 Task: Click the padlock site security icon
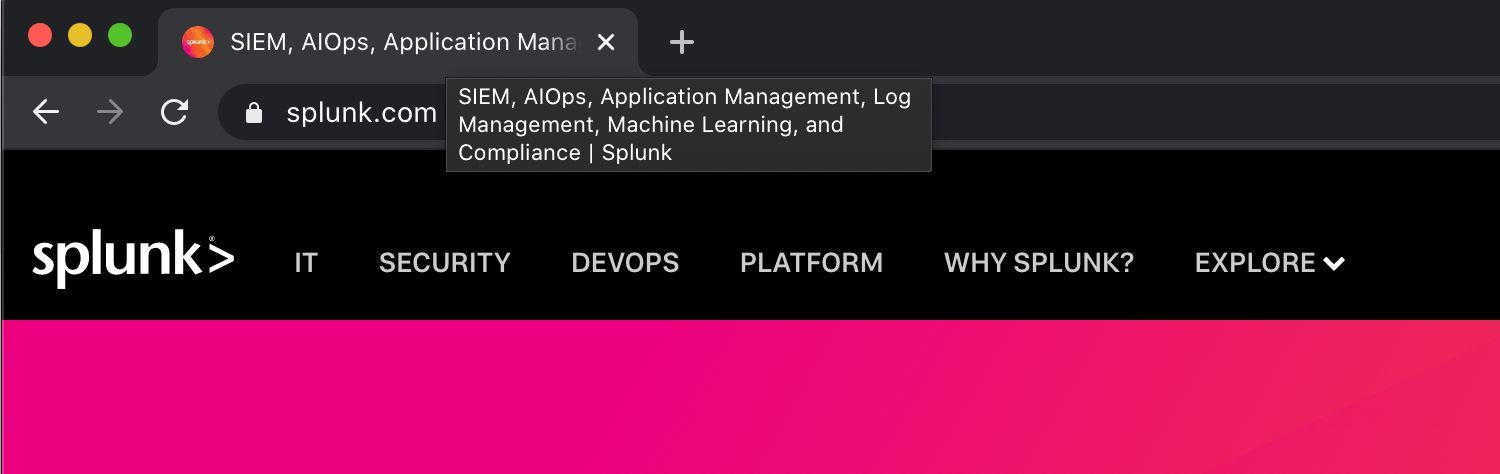(254, 113)
